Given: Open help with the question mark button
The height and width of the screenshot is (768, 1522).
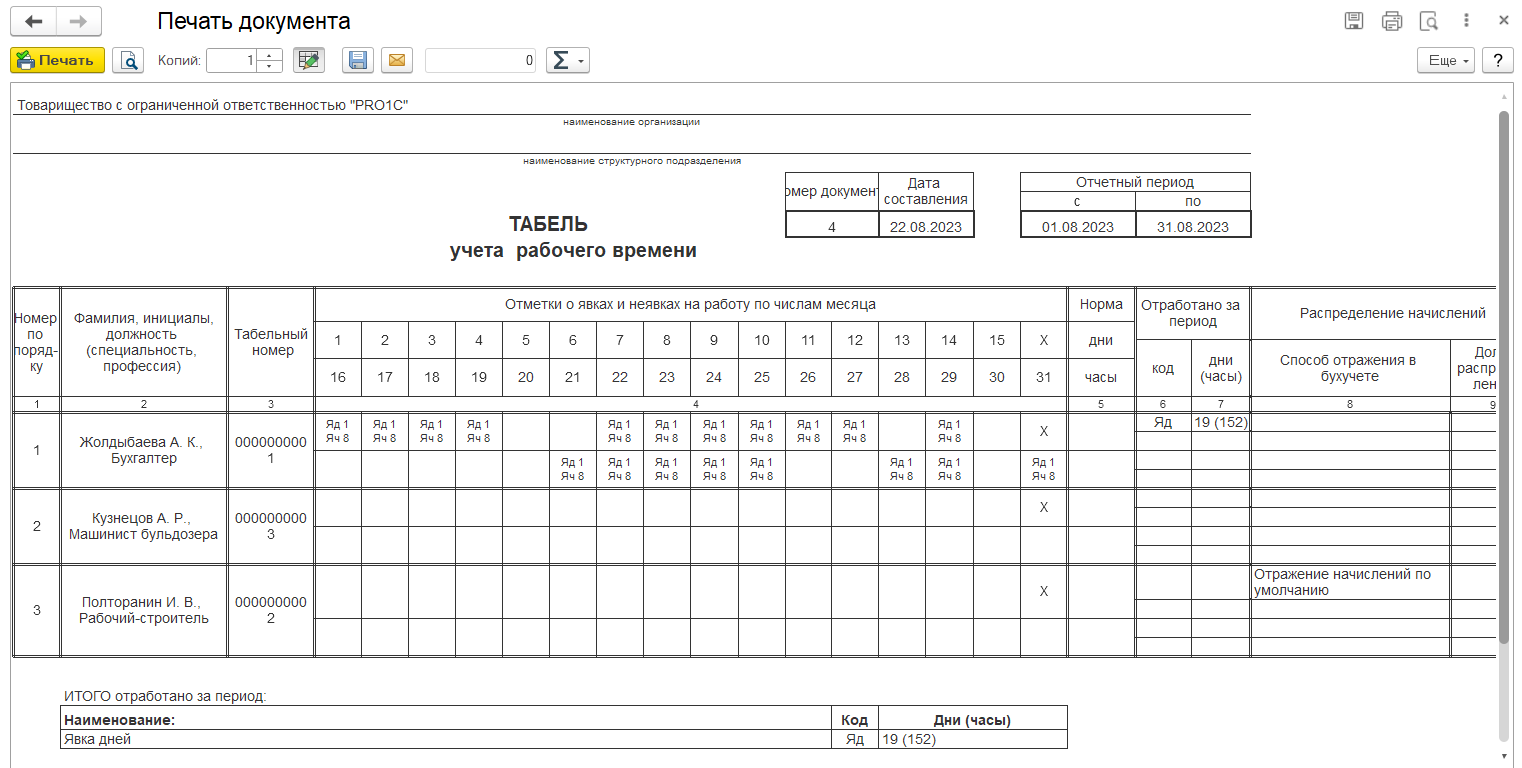Looking at the screenshot, I should click(x=1497, y=60).
